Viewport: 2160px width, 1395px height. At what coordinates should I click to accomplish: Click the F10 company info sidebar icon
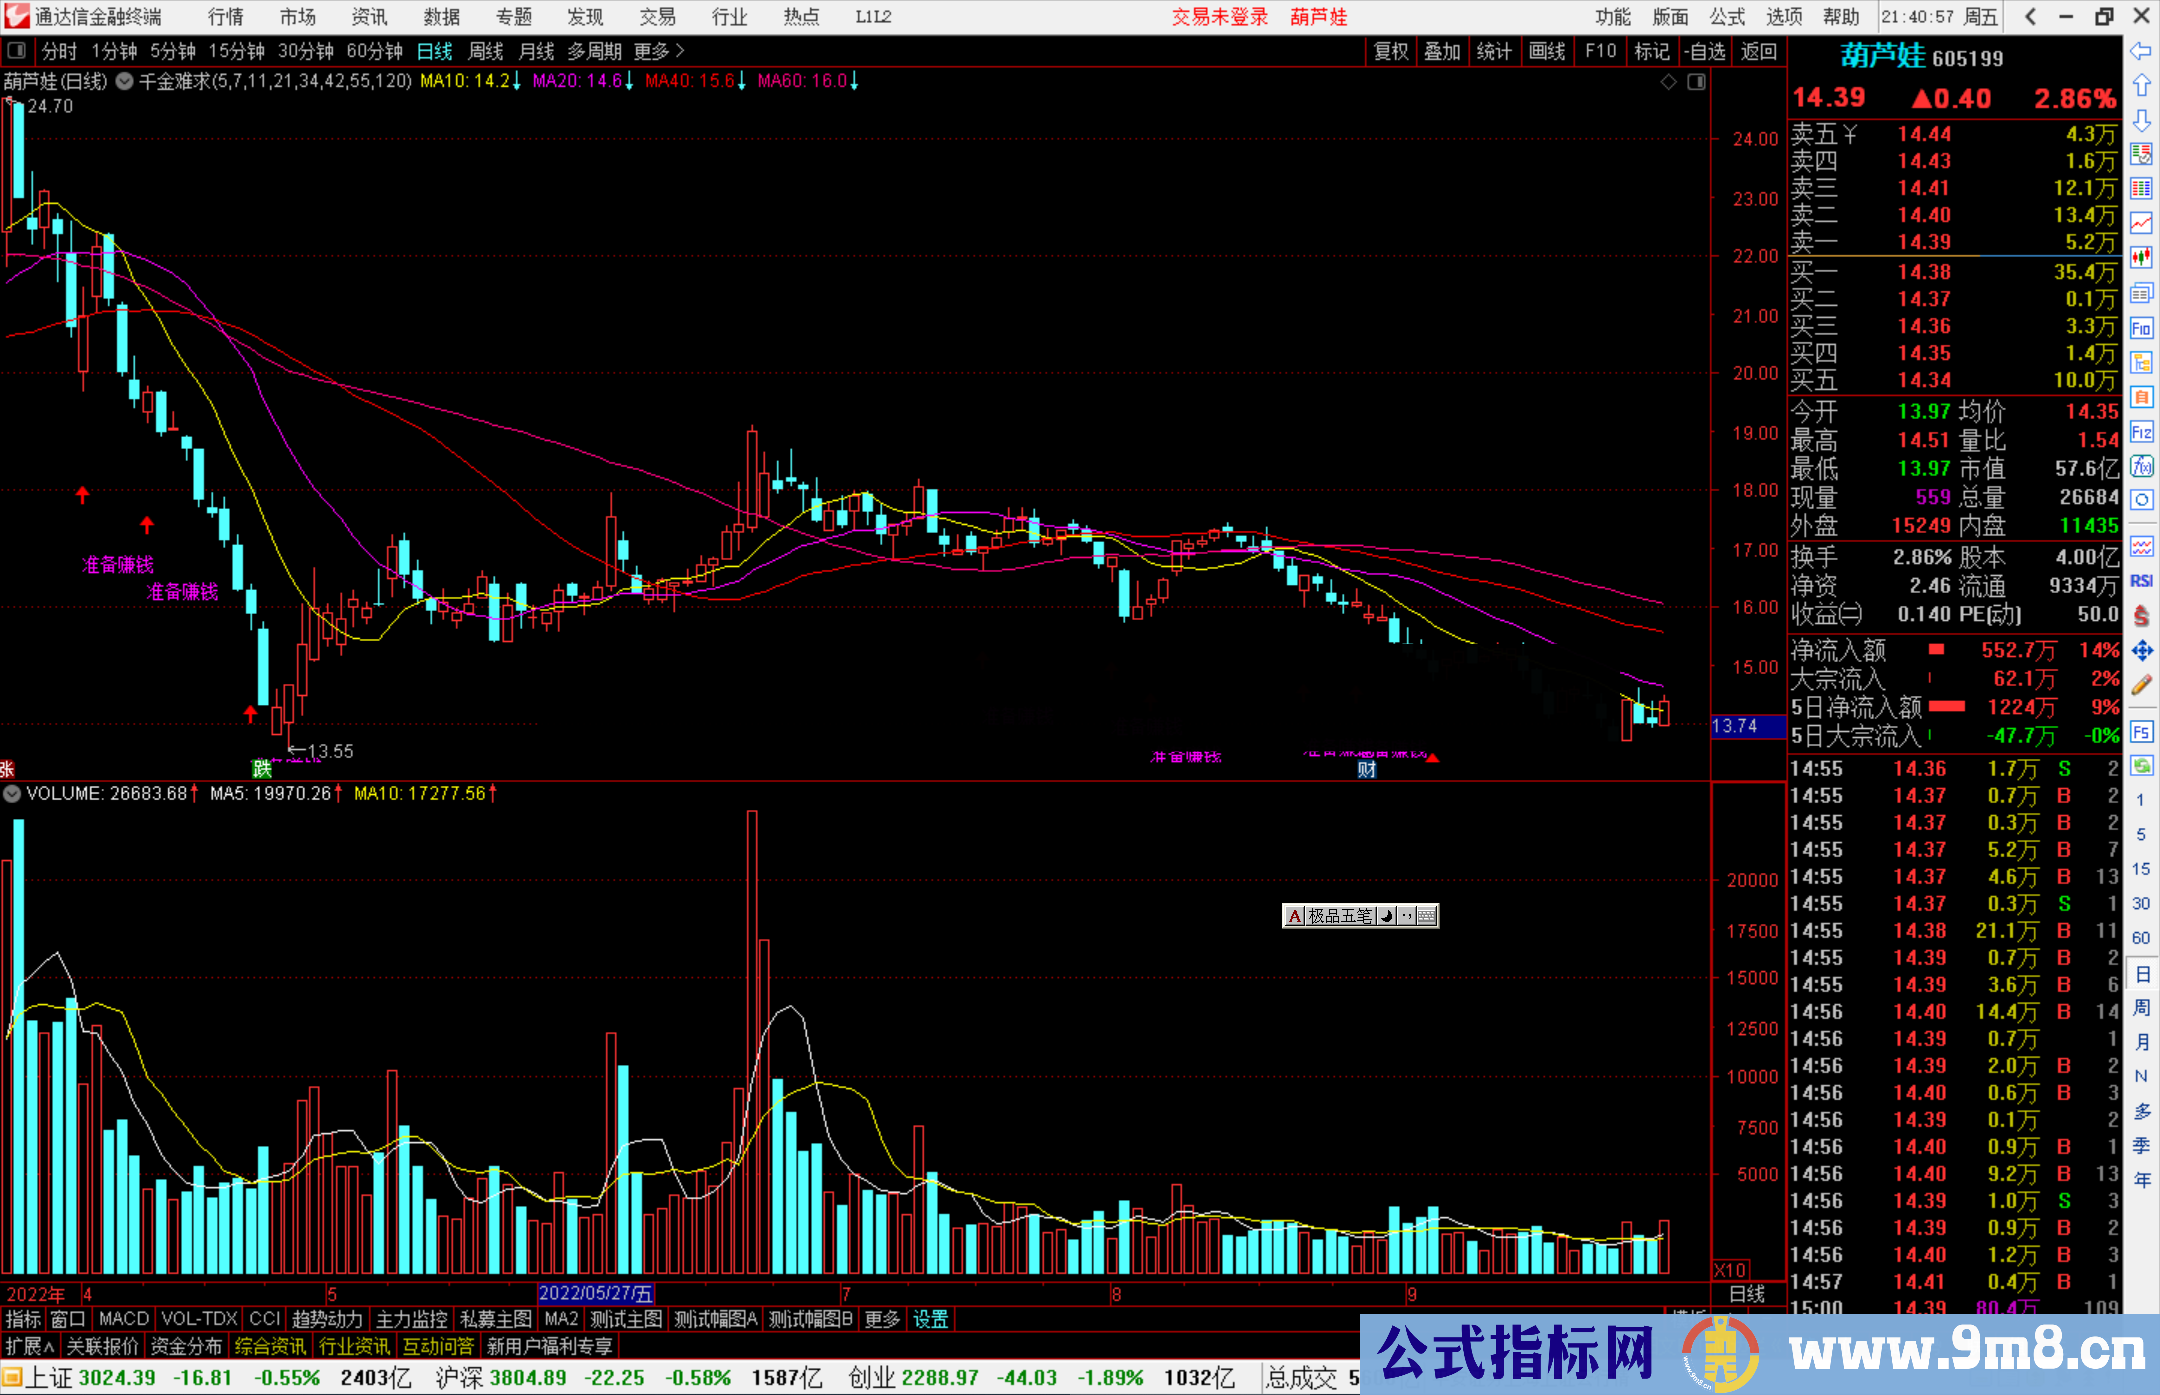2141,329
